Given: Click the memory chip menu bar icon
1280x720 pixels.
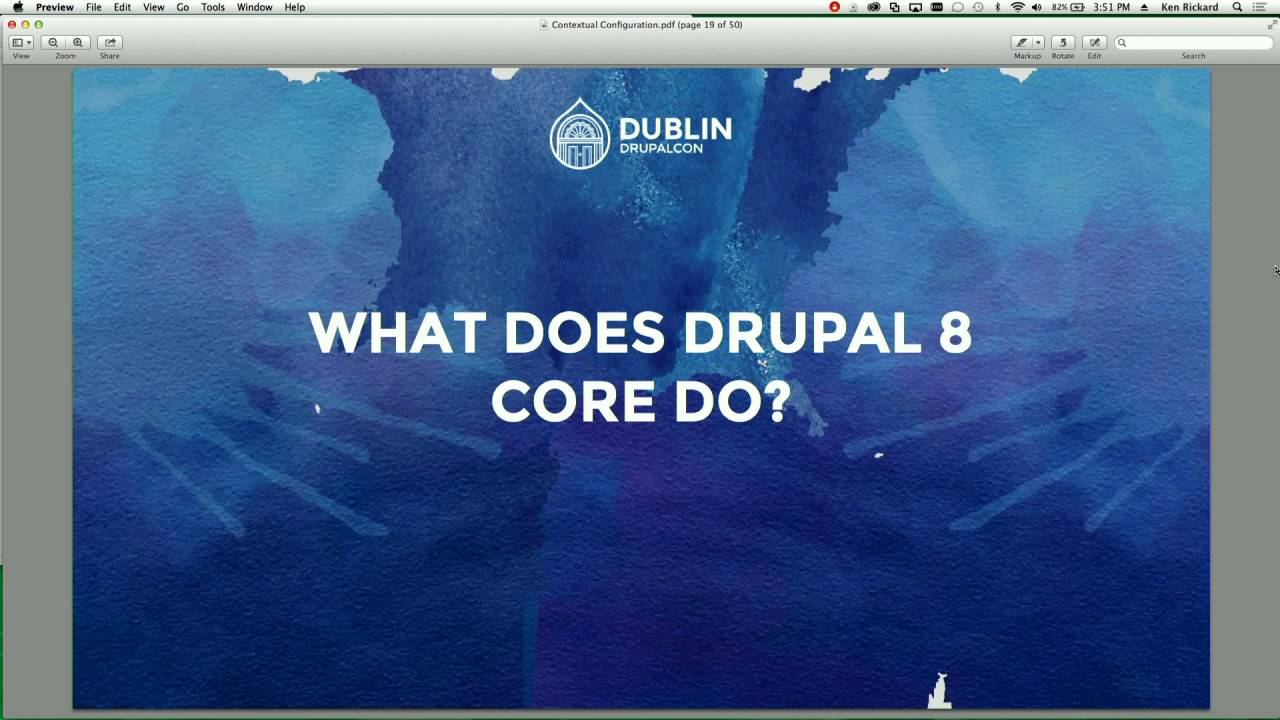Looking at the screenshot, I should (936, 7).
